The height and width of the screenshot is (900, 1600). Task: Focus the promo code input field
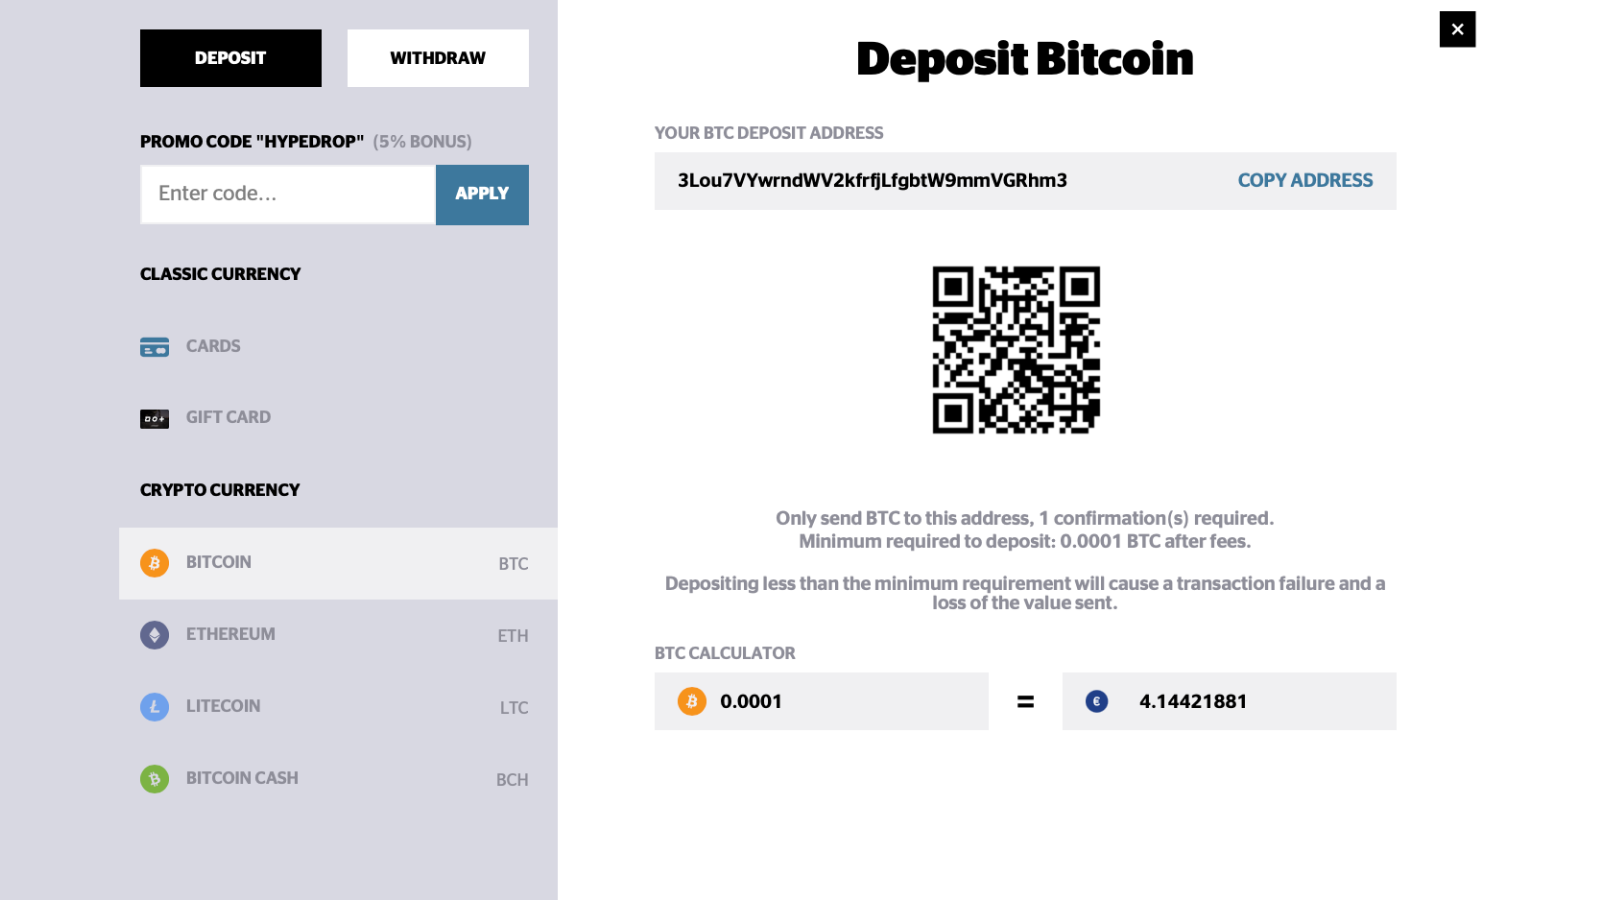click(x=288, y=194)
